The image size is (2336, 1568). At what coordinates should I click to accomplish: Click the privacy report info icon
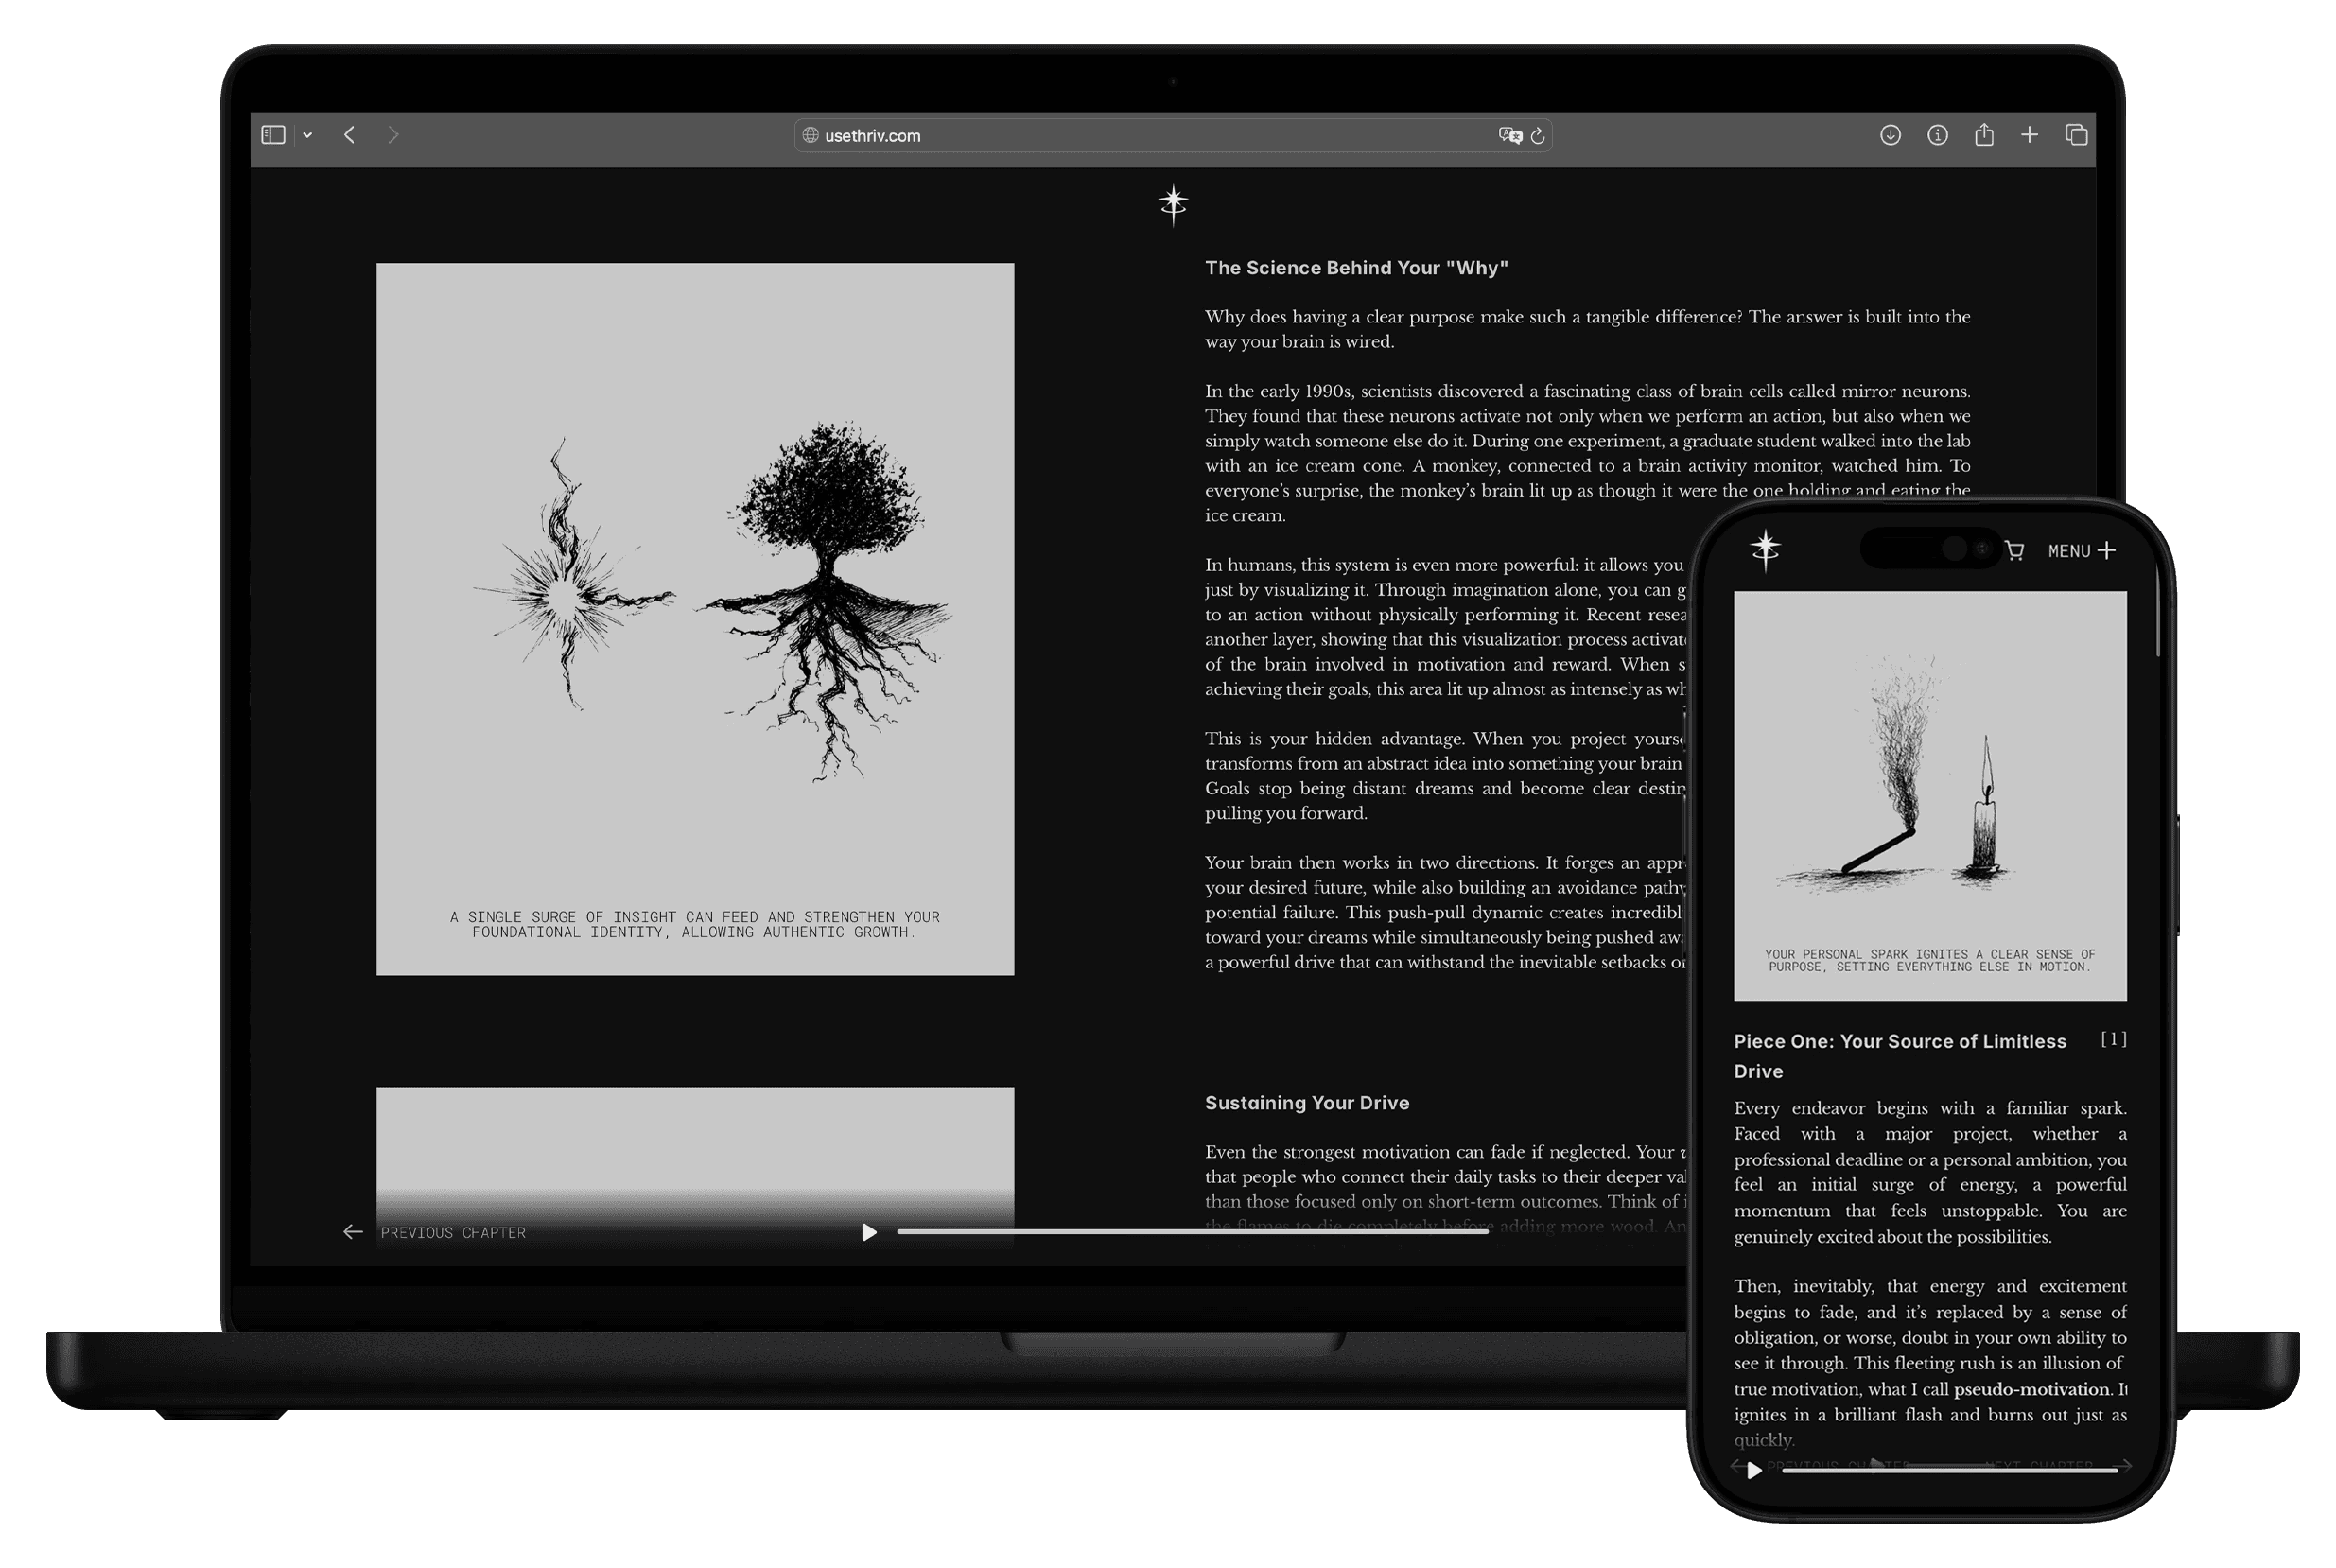pos(1937,135)
